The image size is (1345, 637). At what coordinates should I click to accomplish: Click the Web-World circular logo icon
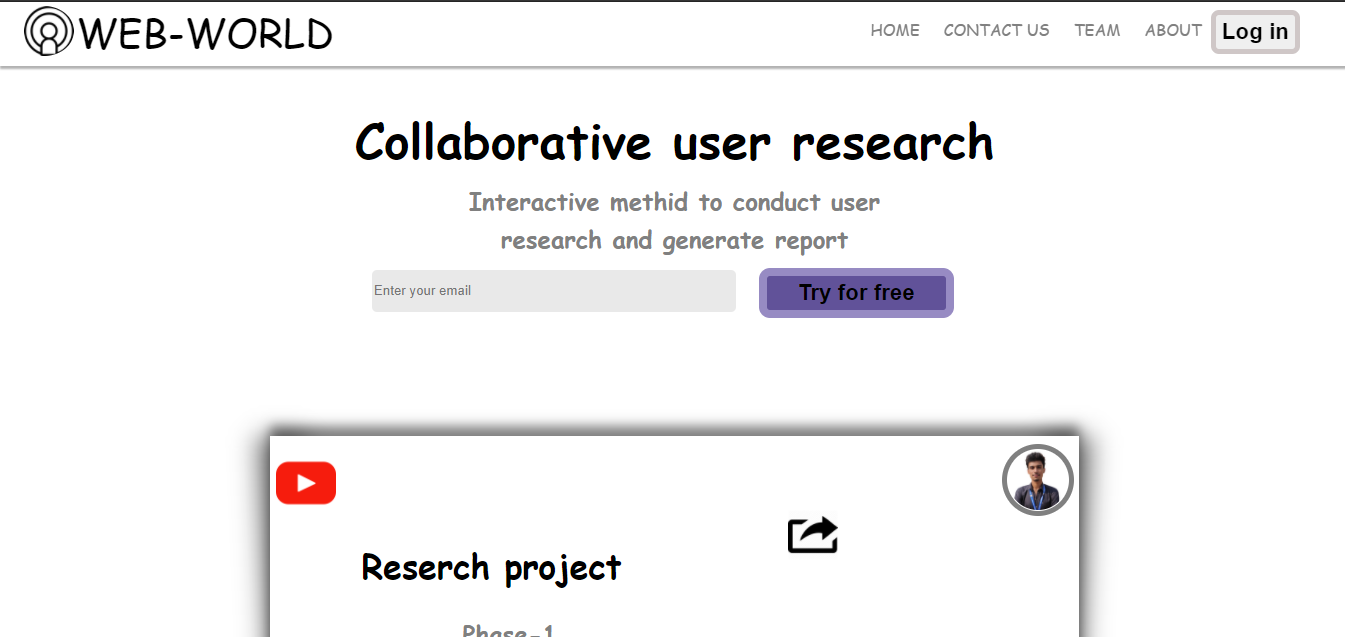(x=48, y=31)
